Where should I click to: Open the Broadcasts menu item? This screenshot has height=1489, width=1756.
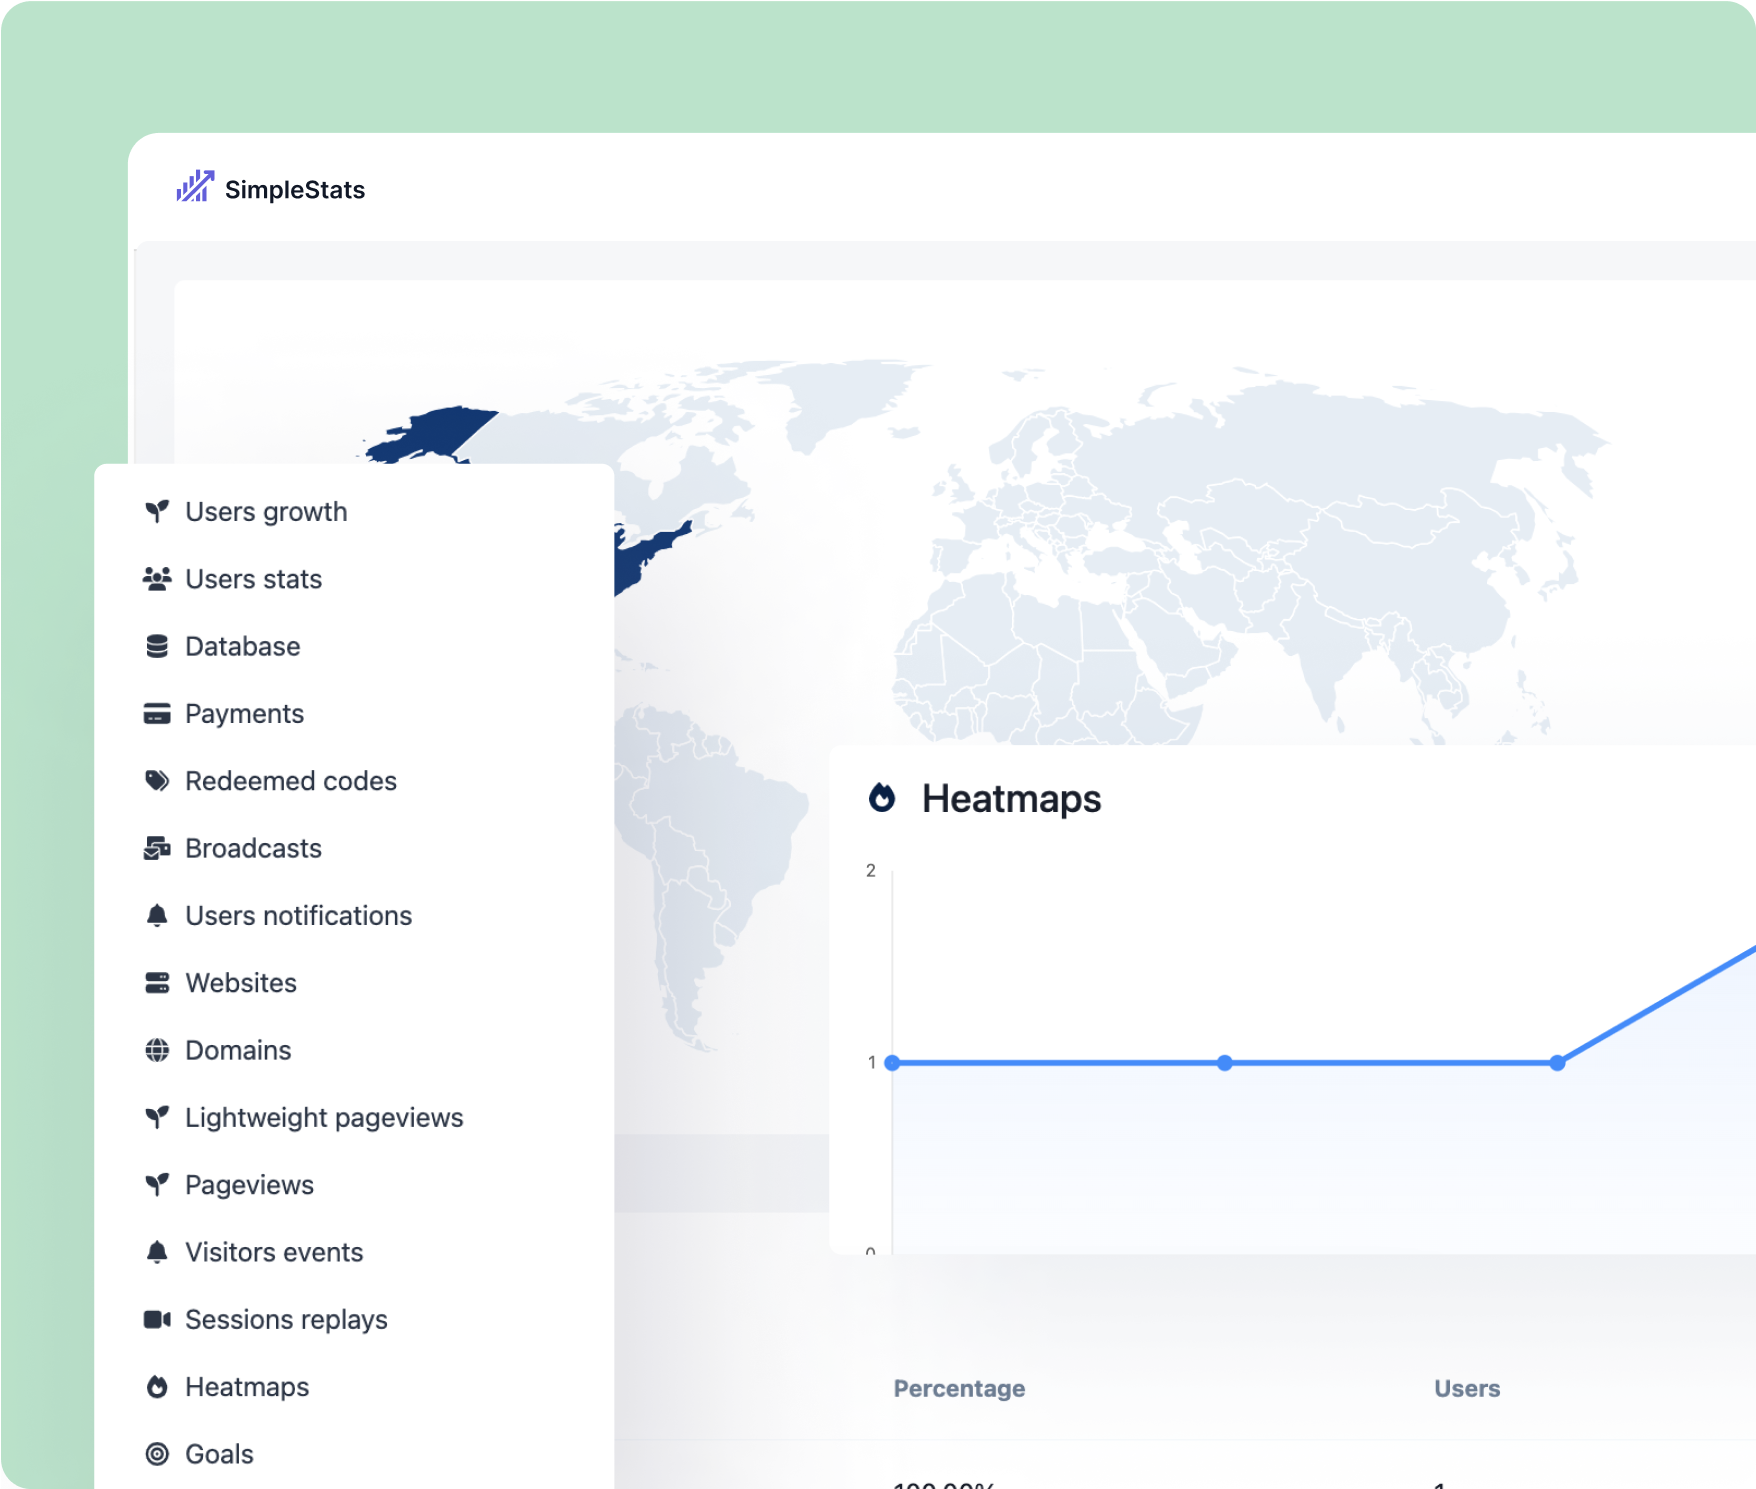click(254, 848)
